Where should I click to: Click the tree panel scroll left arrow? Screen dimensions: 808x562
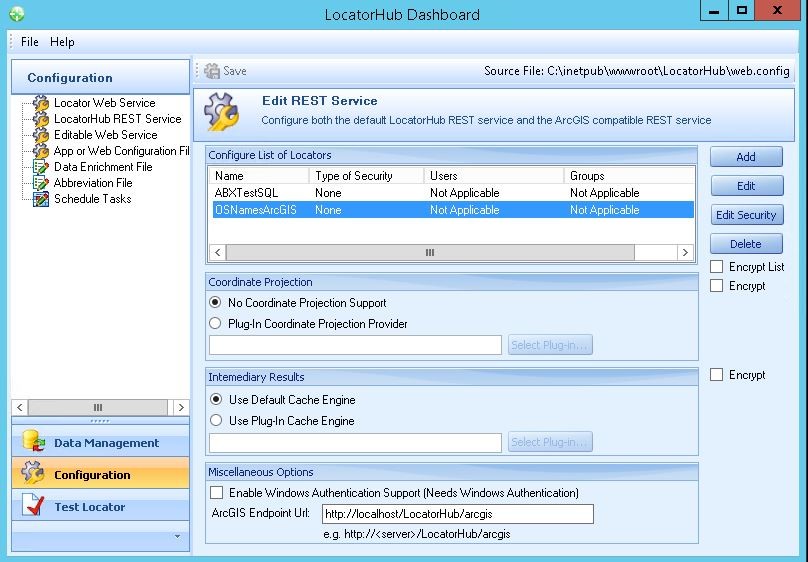point(20,407)
